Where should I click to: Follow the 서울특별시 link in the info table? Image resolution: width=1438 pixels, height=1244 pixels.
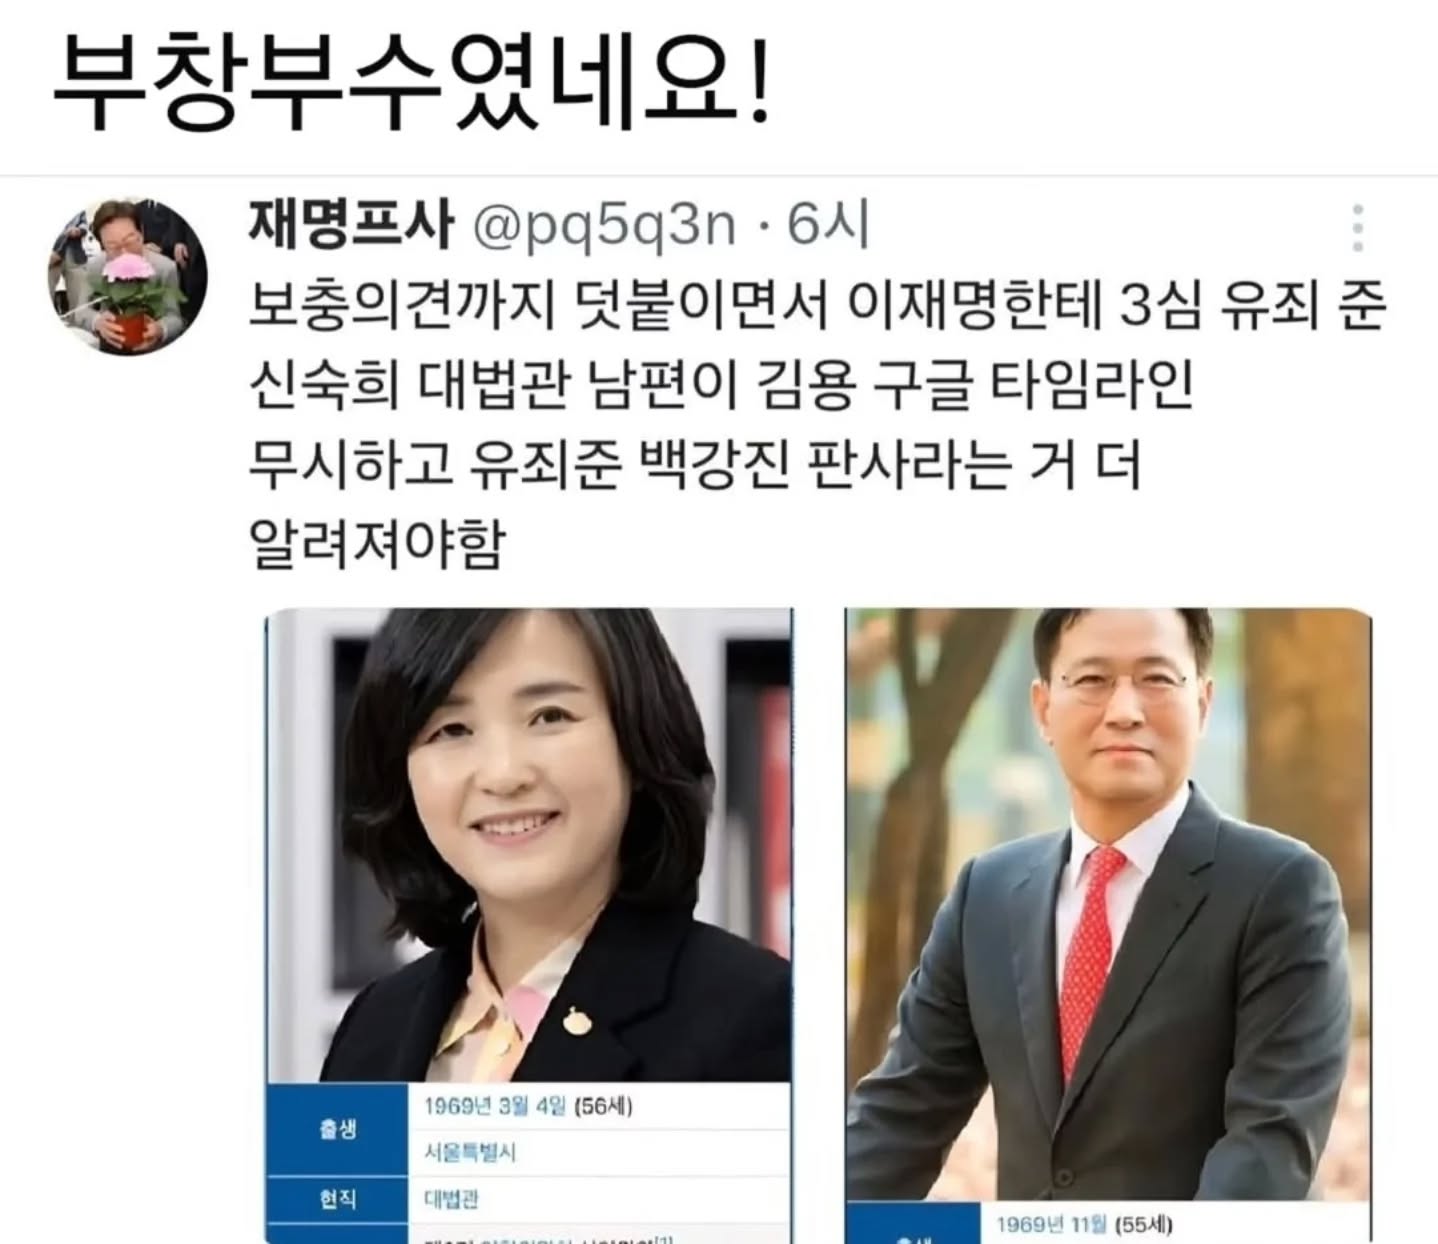click(470, 1152)
